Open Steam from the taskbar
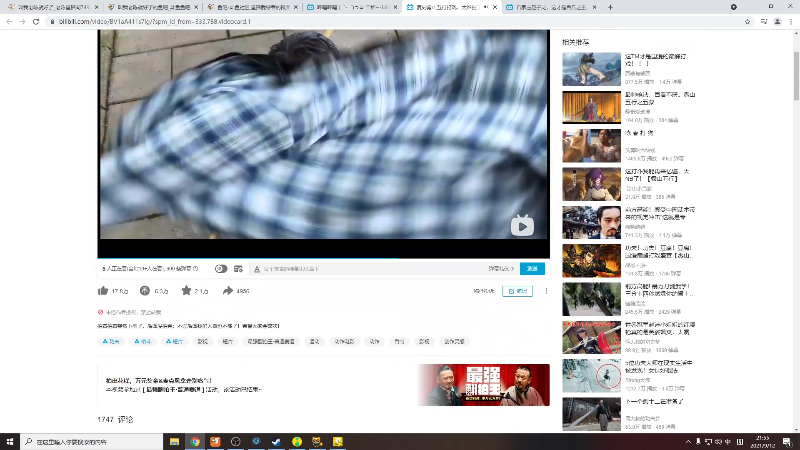The height and width of the screenshot is (450, 800). click(277, 441)
